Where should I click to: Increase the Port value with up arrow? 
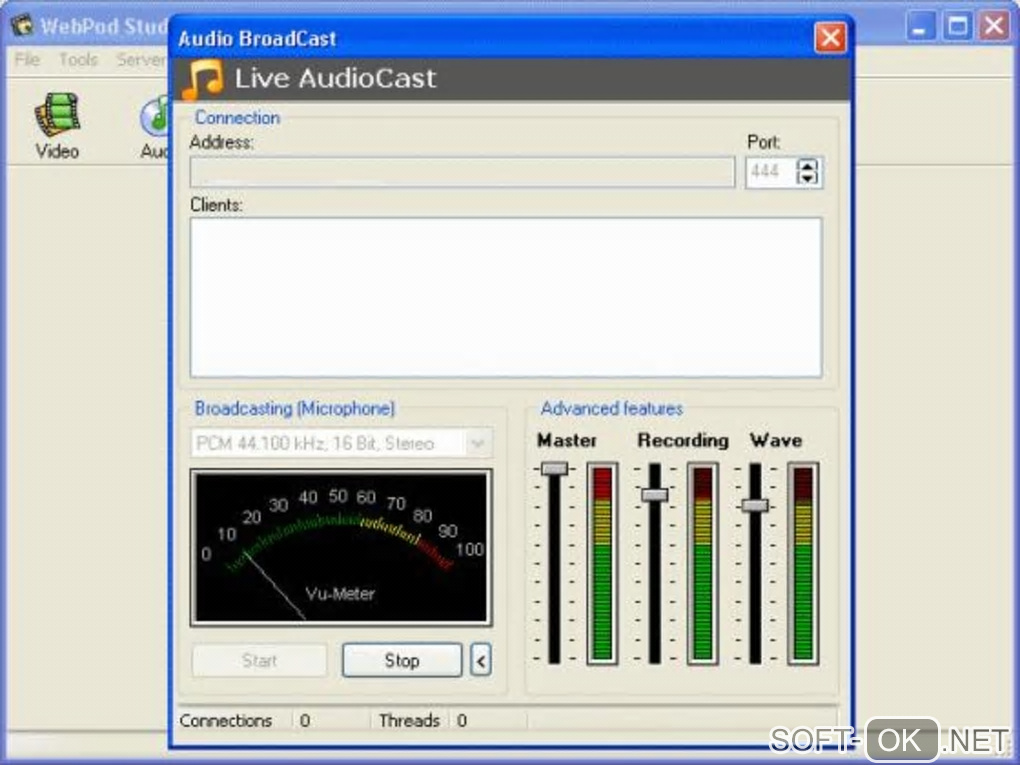click(807, 166)
